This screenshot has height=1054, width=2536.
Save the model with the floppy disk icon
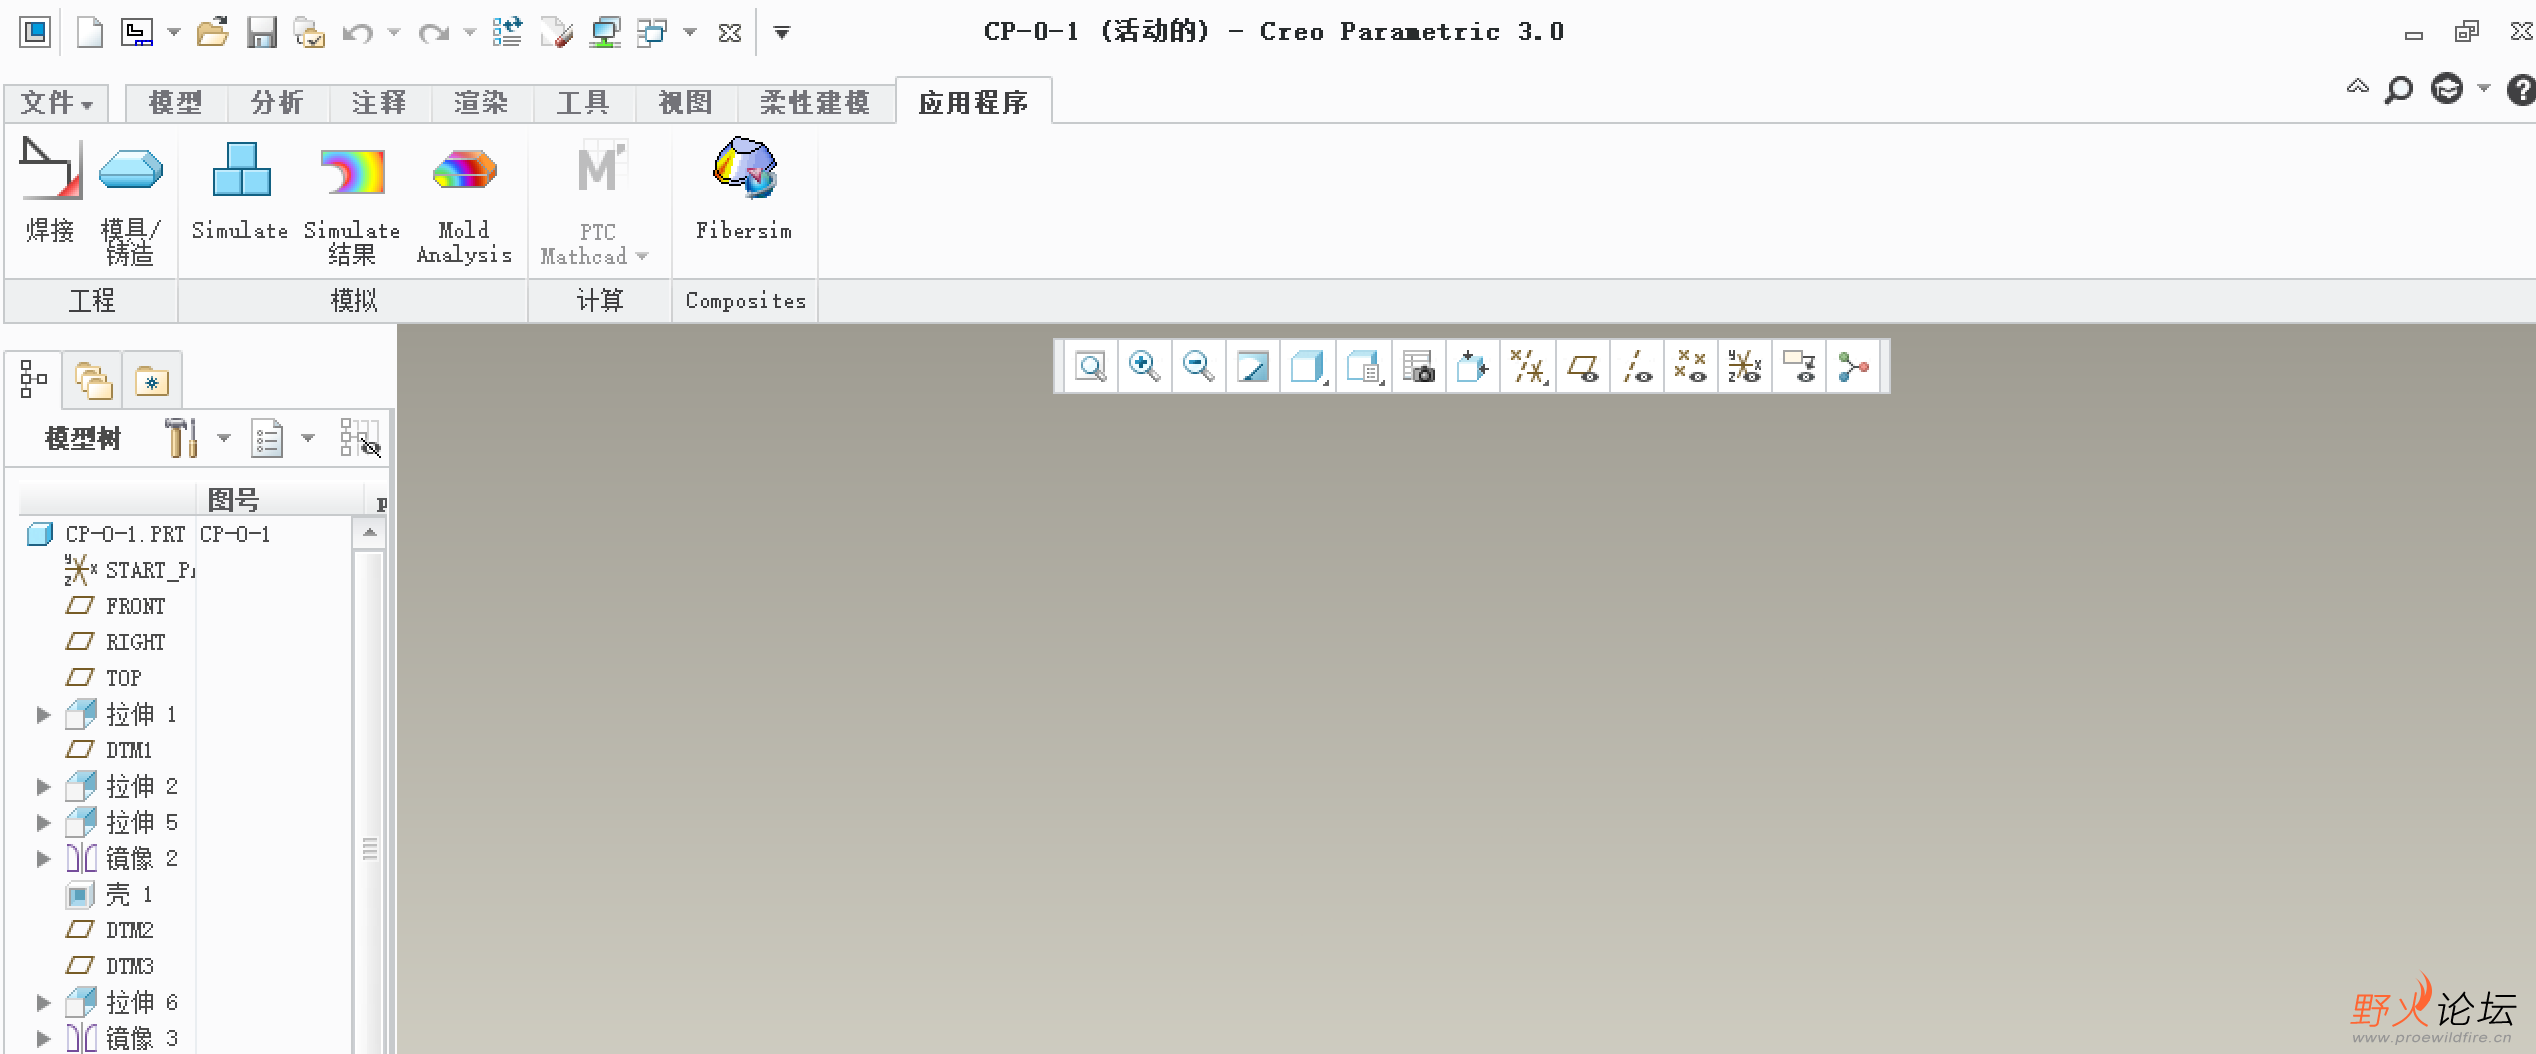[x=262, y=32]
